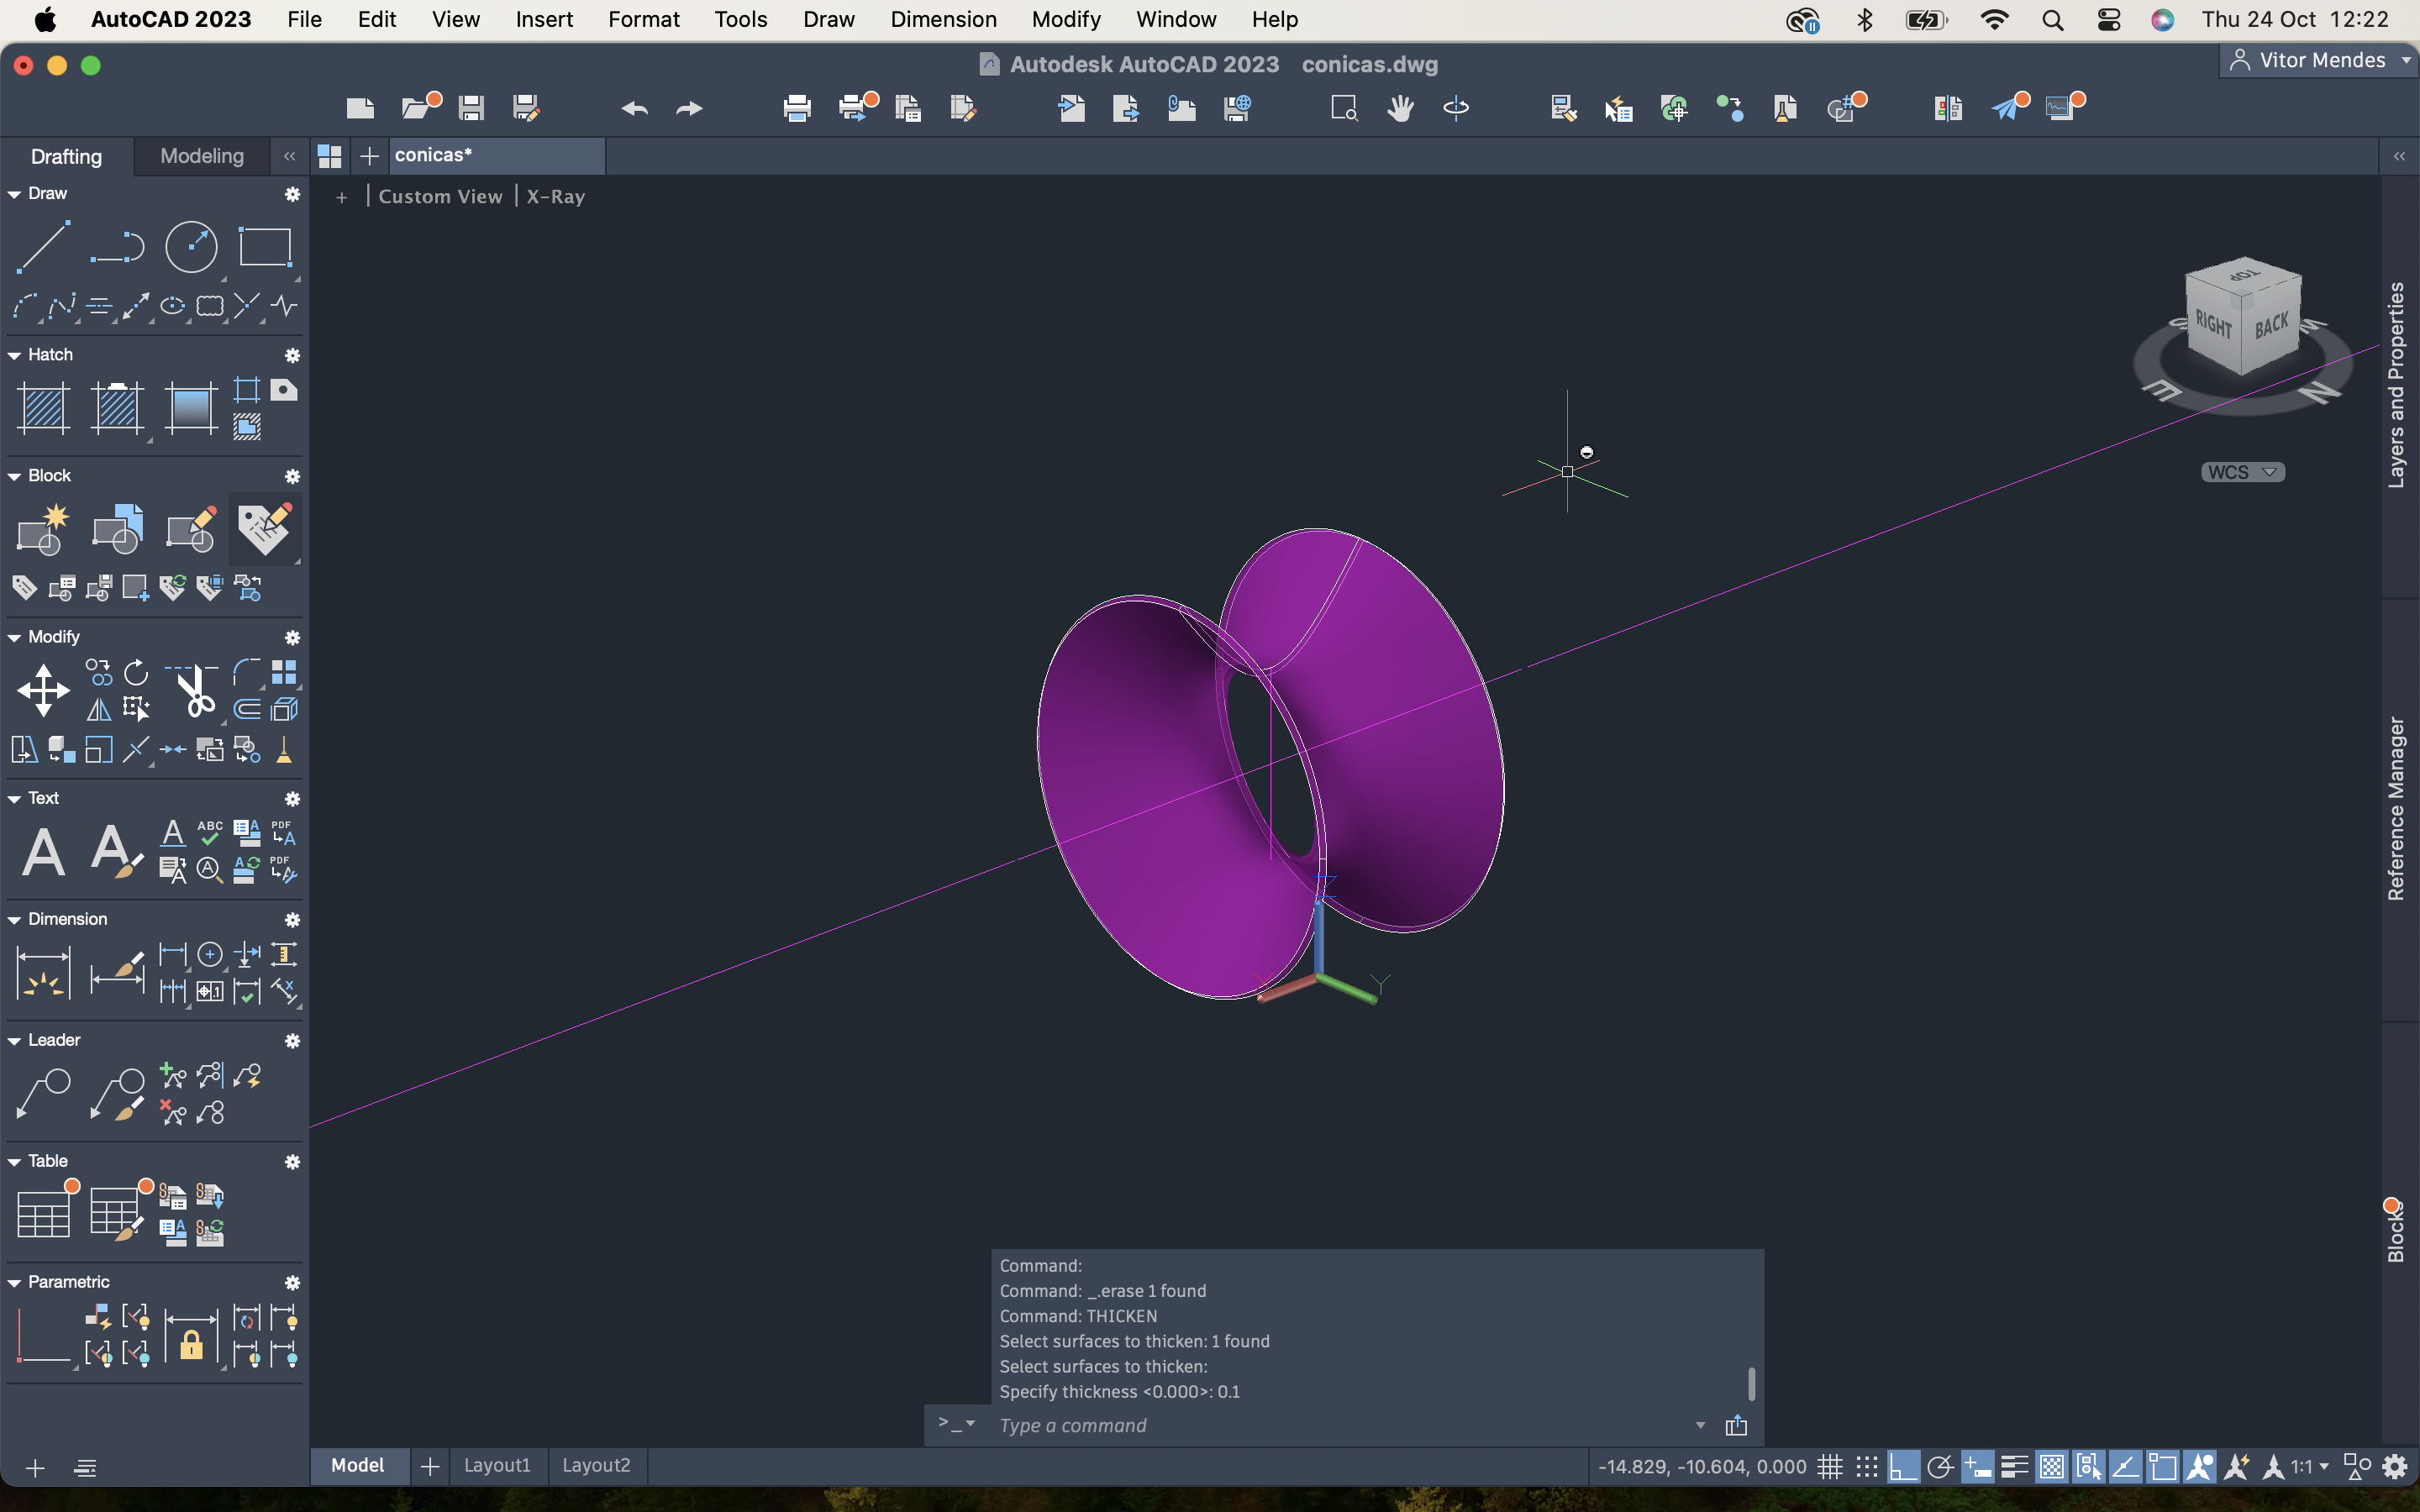Click the Redo arrow in toolbar
The image size is (2420, 1512).
[689, 108]
